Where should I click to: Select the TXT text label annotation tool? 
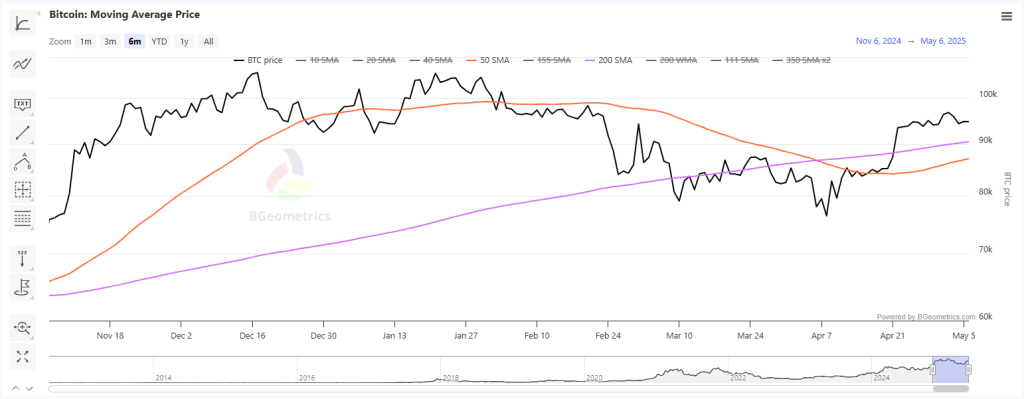coord(23,104)
